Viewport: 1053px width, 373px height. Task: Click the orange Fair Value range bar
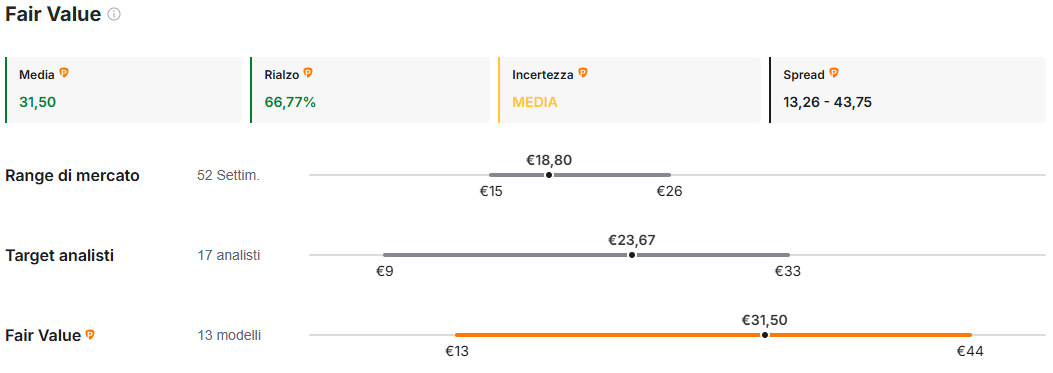coord(713,335)
